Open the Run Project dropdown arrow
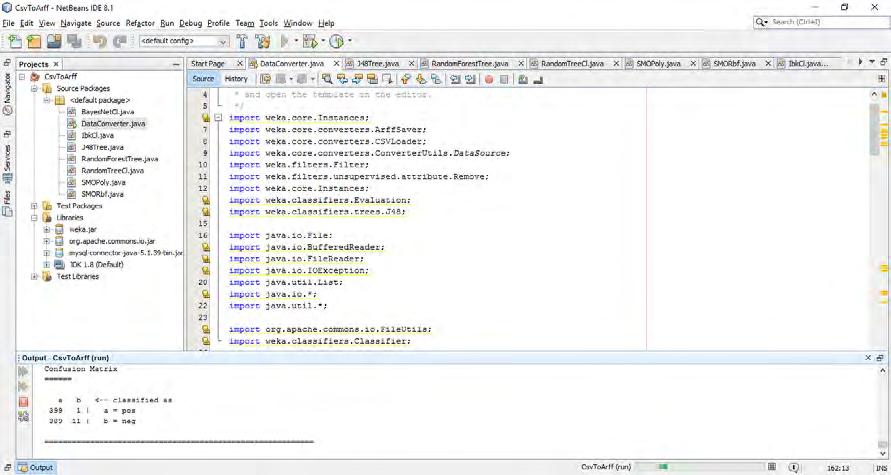This screenshot has width=891, height=475. [x=296, y=41]
